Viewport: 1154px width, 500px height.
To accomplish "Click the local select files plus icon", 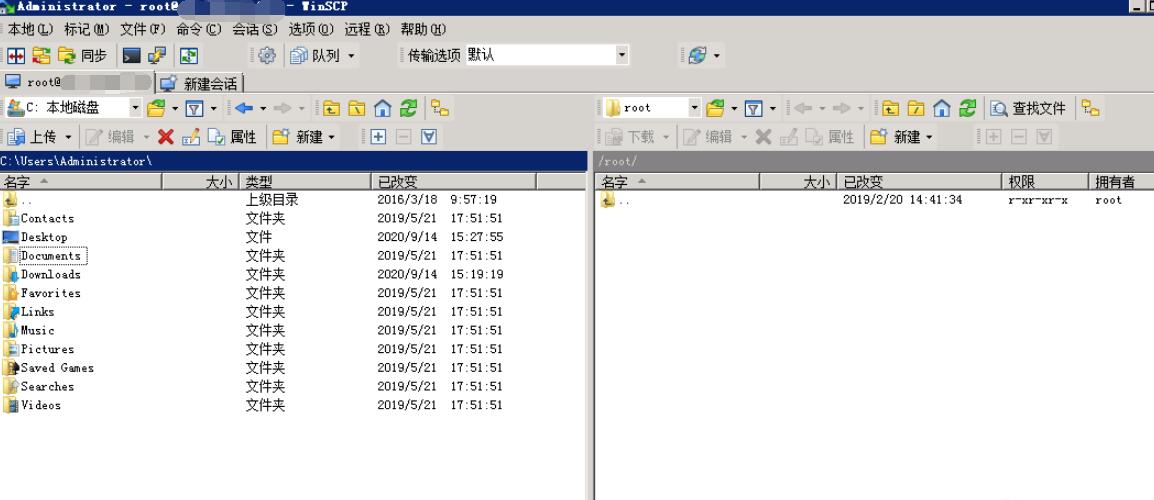I will pyautogui.click(x=378, y=137).
